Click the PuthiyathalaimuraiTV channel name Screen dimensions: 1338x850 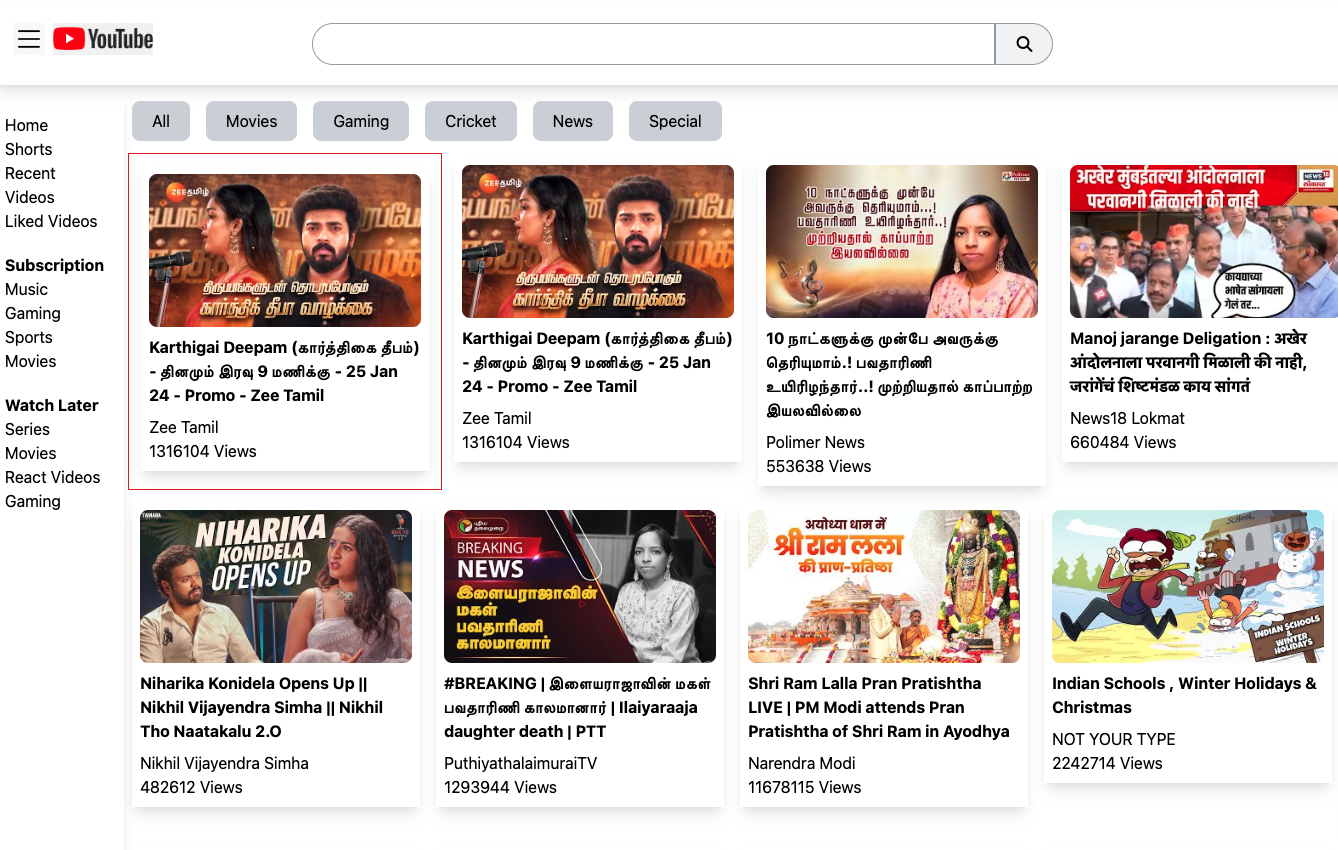click(520, 763)
